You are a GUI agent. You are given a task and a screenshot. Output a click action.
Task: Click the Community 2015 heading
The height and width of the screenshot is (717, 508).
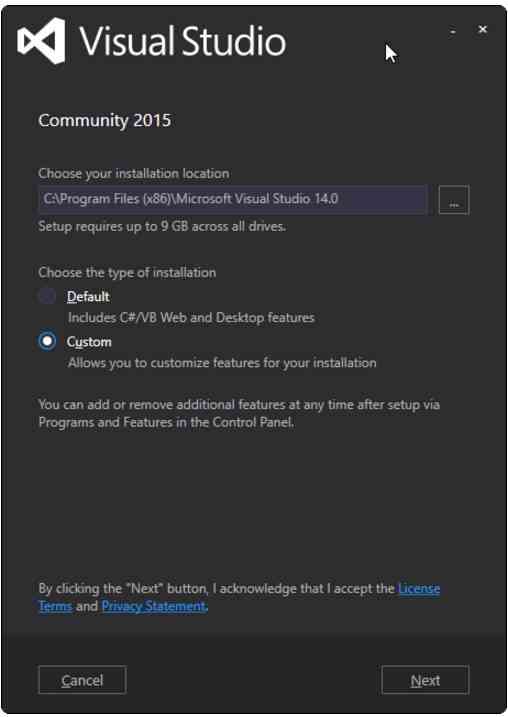pos(105,120)
